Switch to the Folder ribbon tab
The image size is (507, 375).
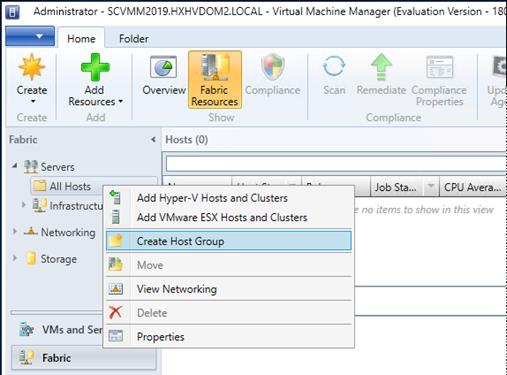134,39
